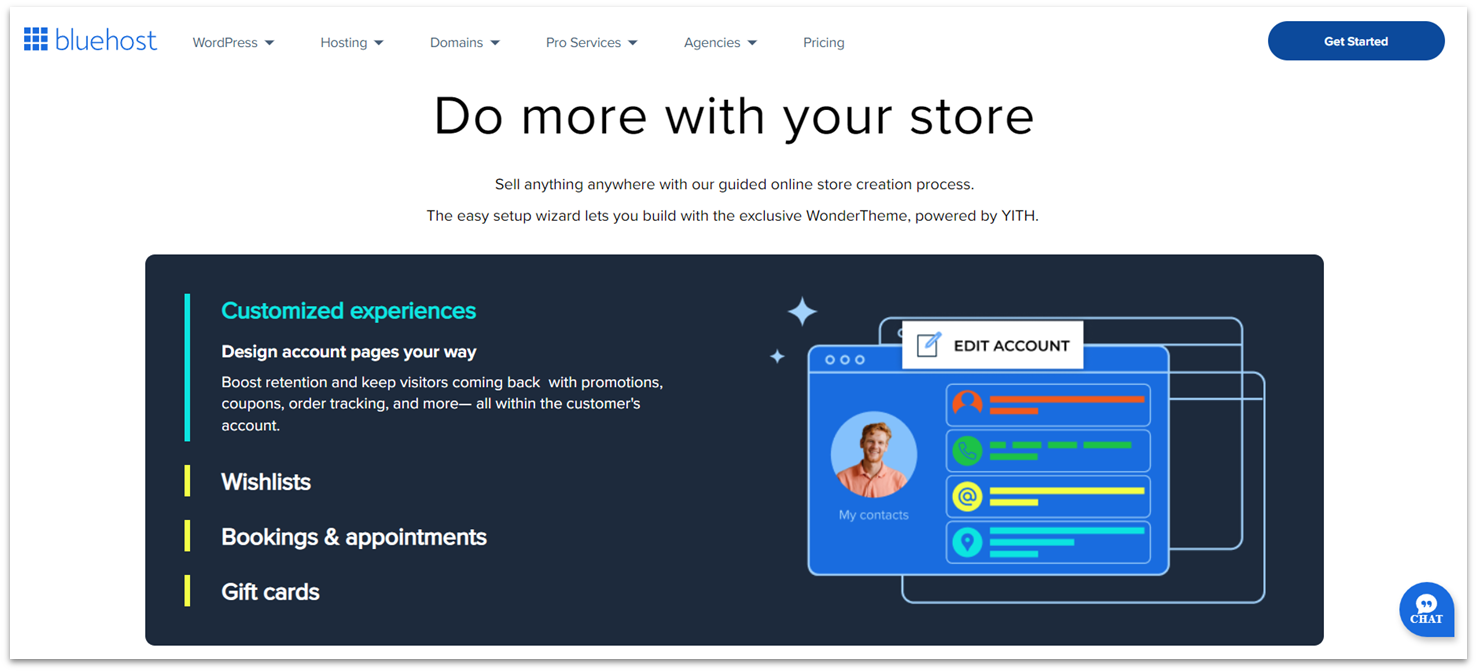The height and width of the screenshot is (672, 1477).
Task: Open the Chat support widget
Action: (1426, 609)
